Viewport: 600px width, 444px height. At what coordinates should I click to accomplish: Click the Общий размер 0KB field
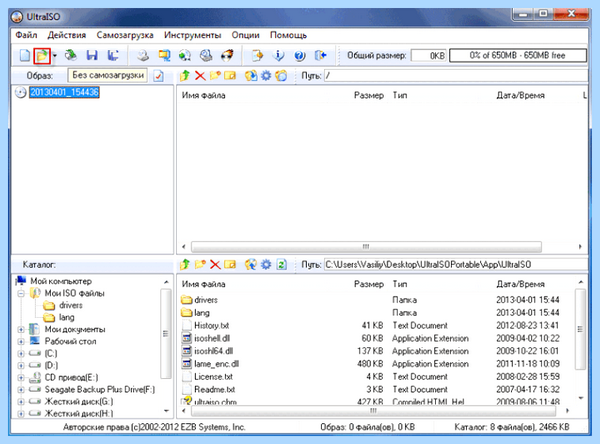[428, 56]
